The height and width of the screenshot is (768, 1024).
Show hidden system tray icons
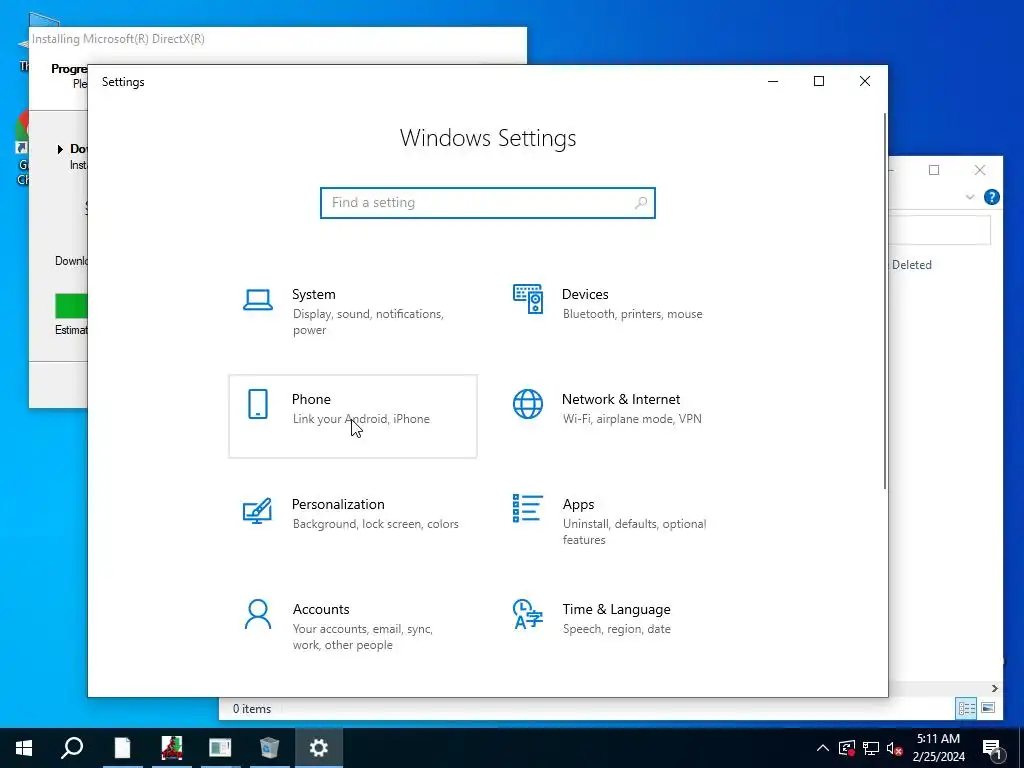(823, 748)
